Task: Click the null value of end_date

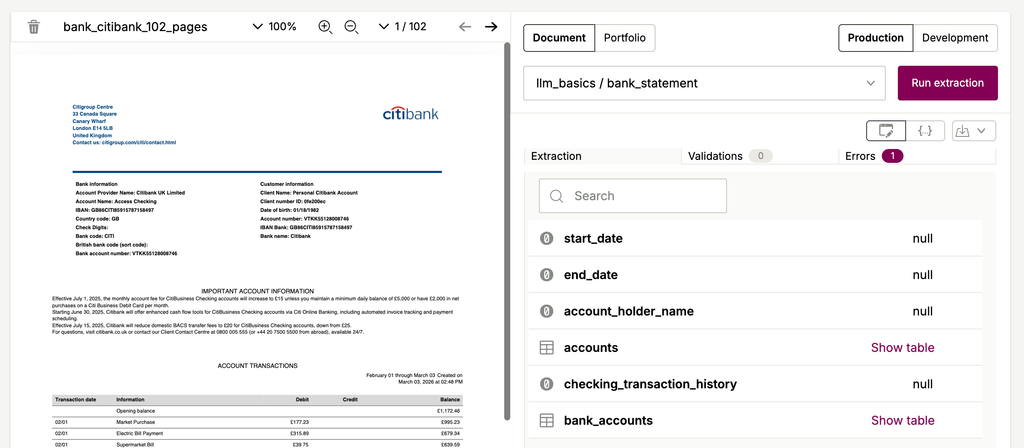Action: (922, 275)
